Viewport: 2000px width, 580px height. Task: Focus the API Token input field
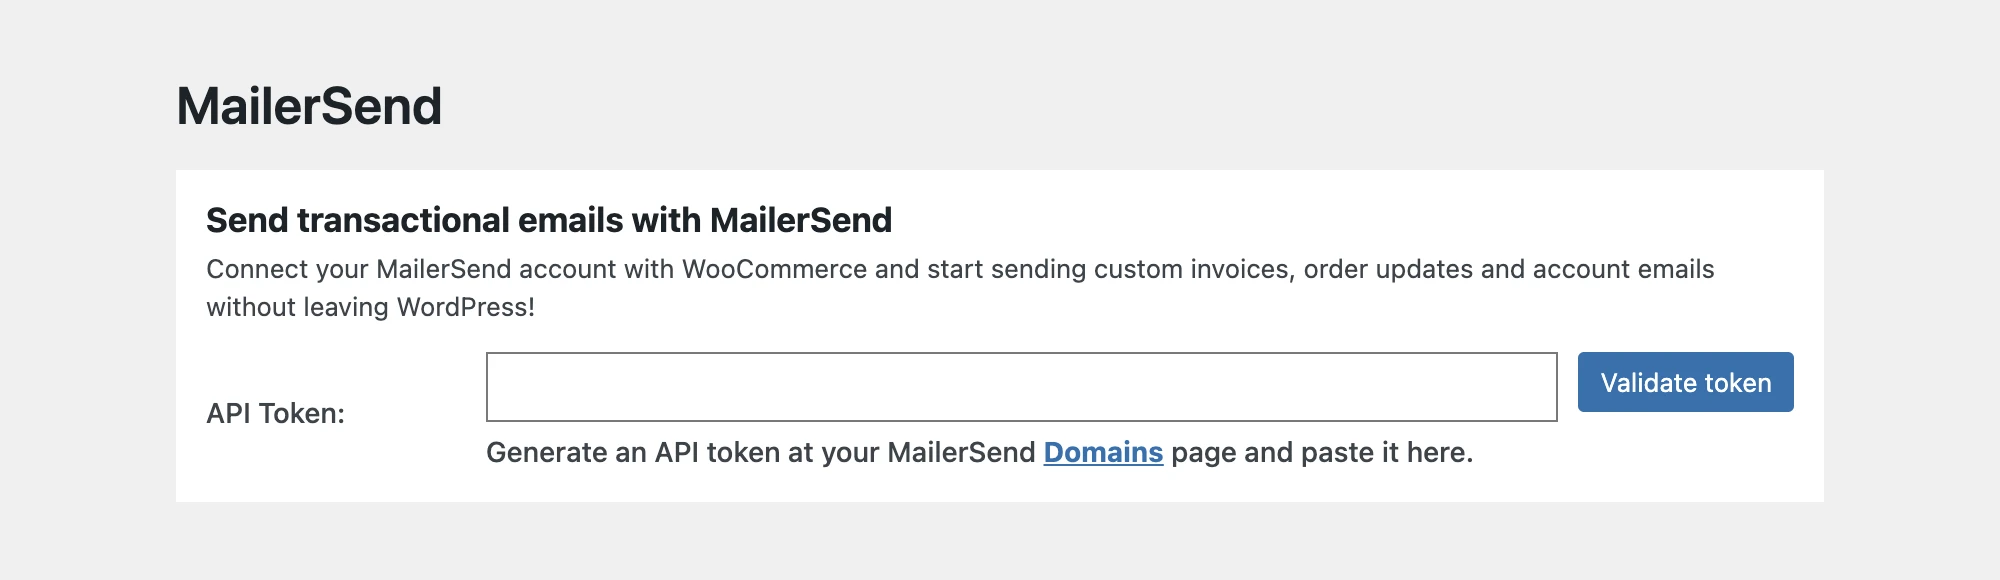[1020, 387]
